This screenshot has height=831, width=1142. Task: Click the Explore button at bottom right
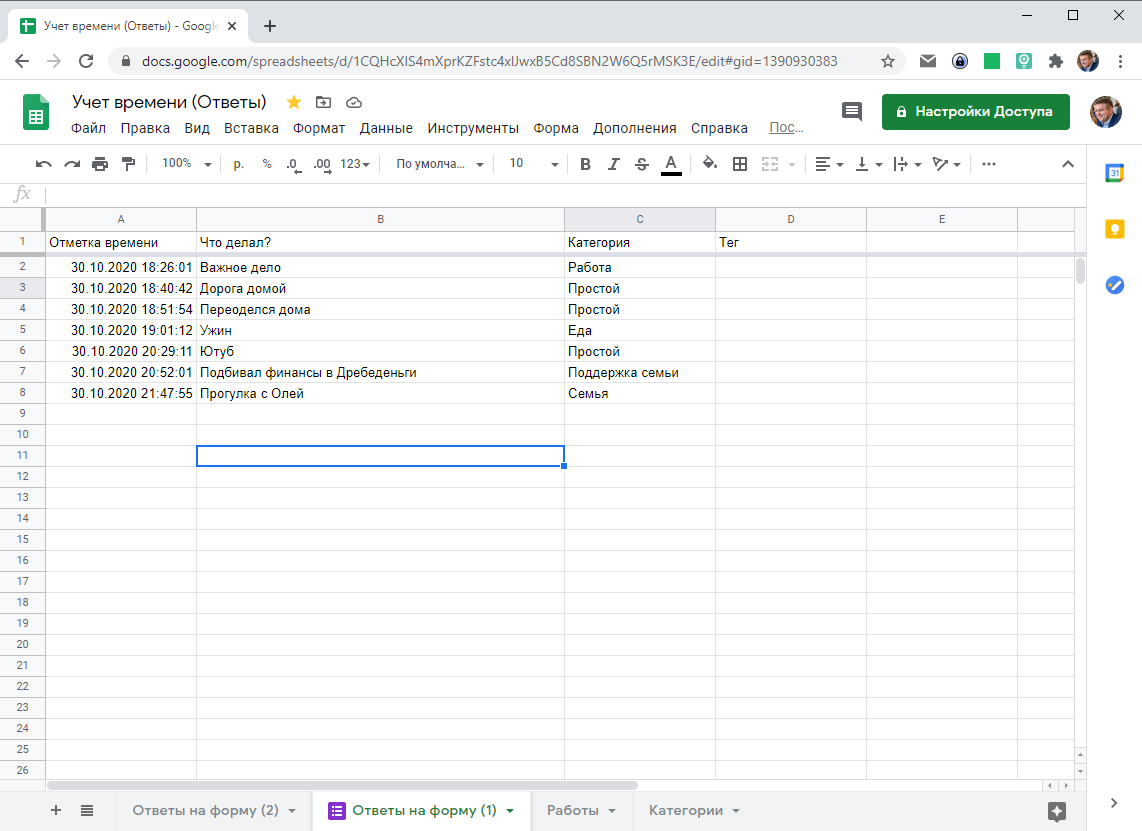tap(1057, 811)
